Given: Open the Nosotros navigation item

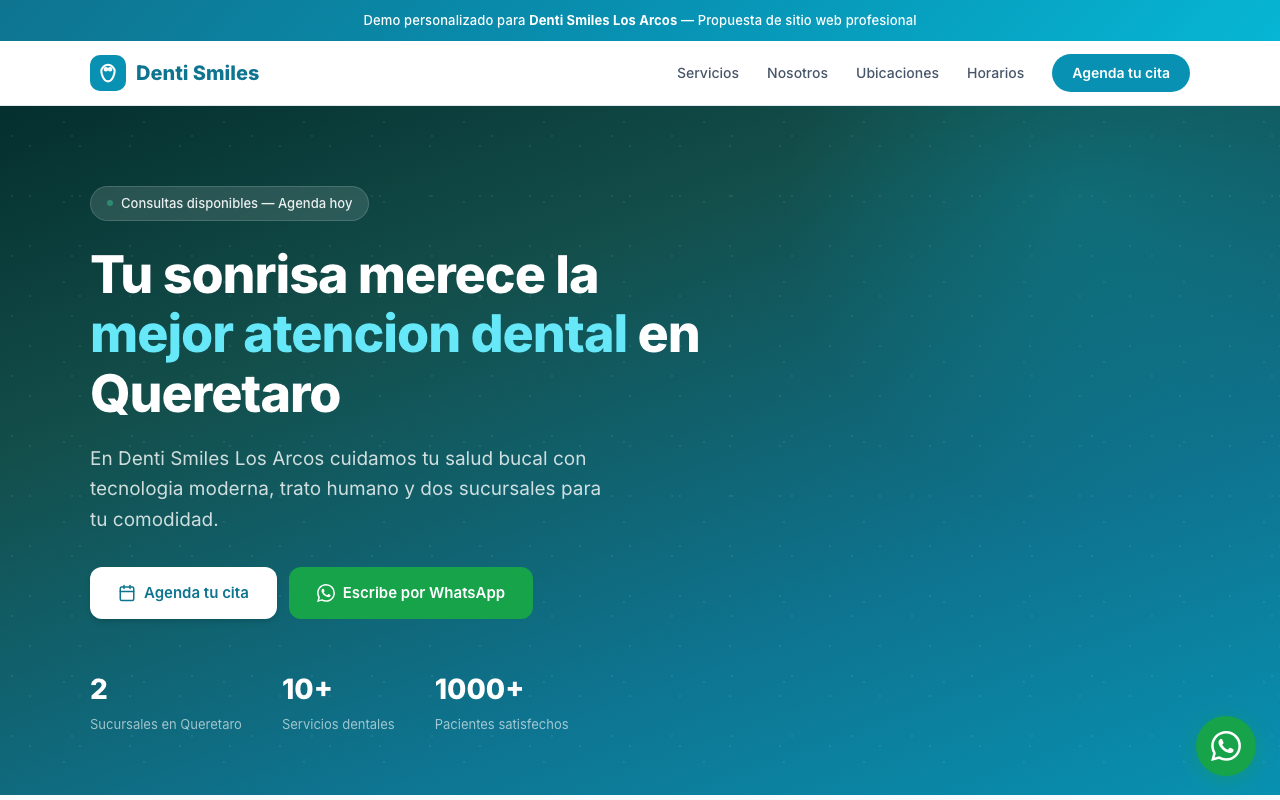Looking at the screenshot, I should [x=797, y=73].
